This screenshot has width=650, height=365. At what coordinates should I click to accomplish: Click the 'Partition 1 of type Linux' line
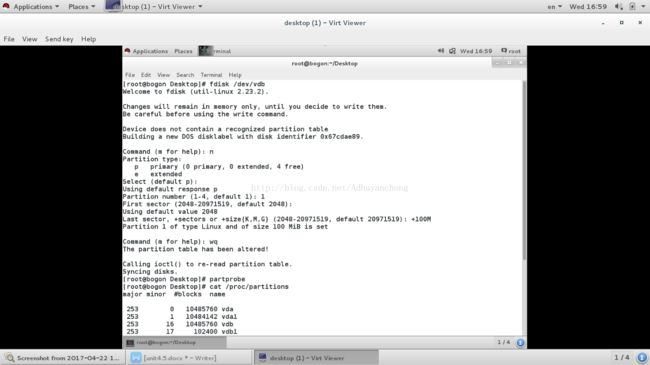(225, 227)
